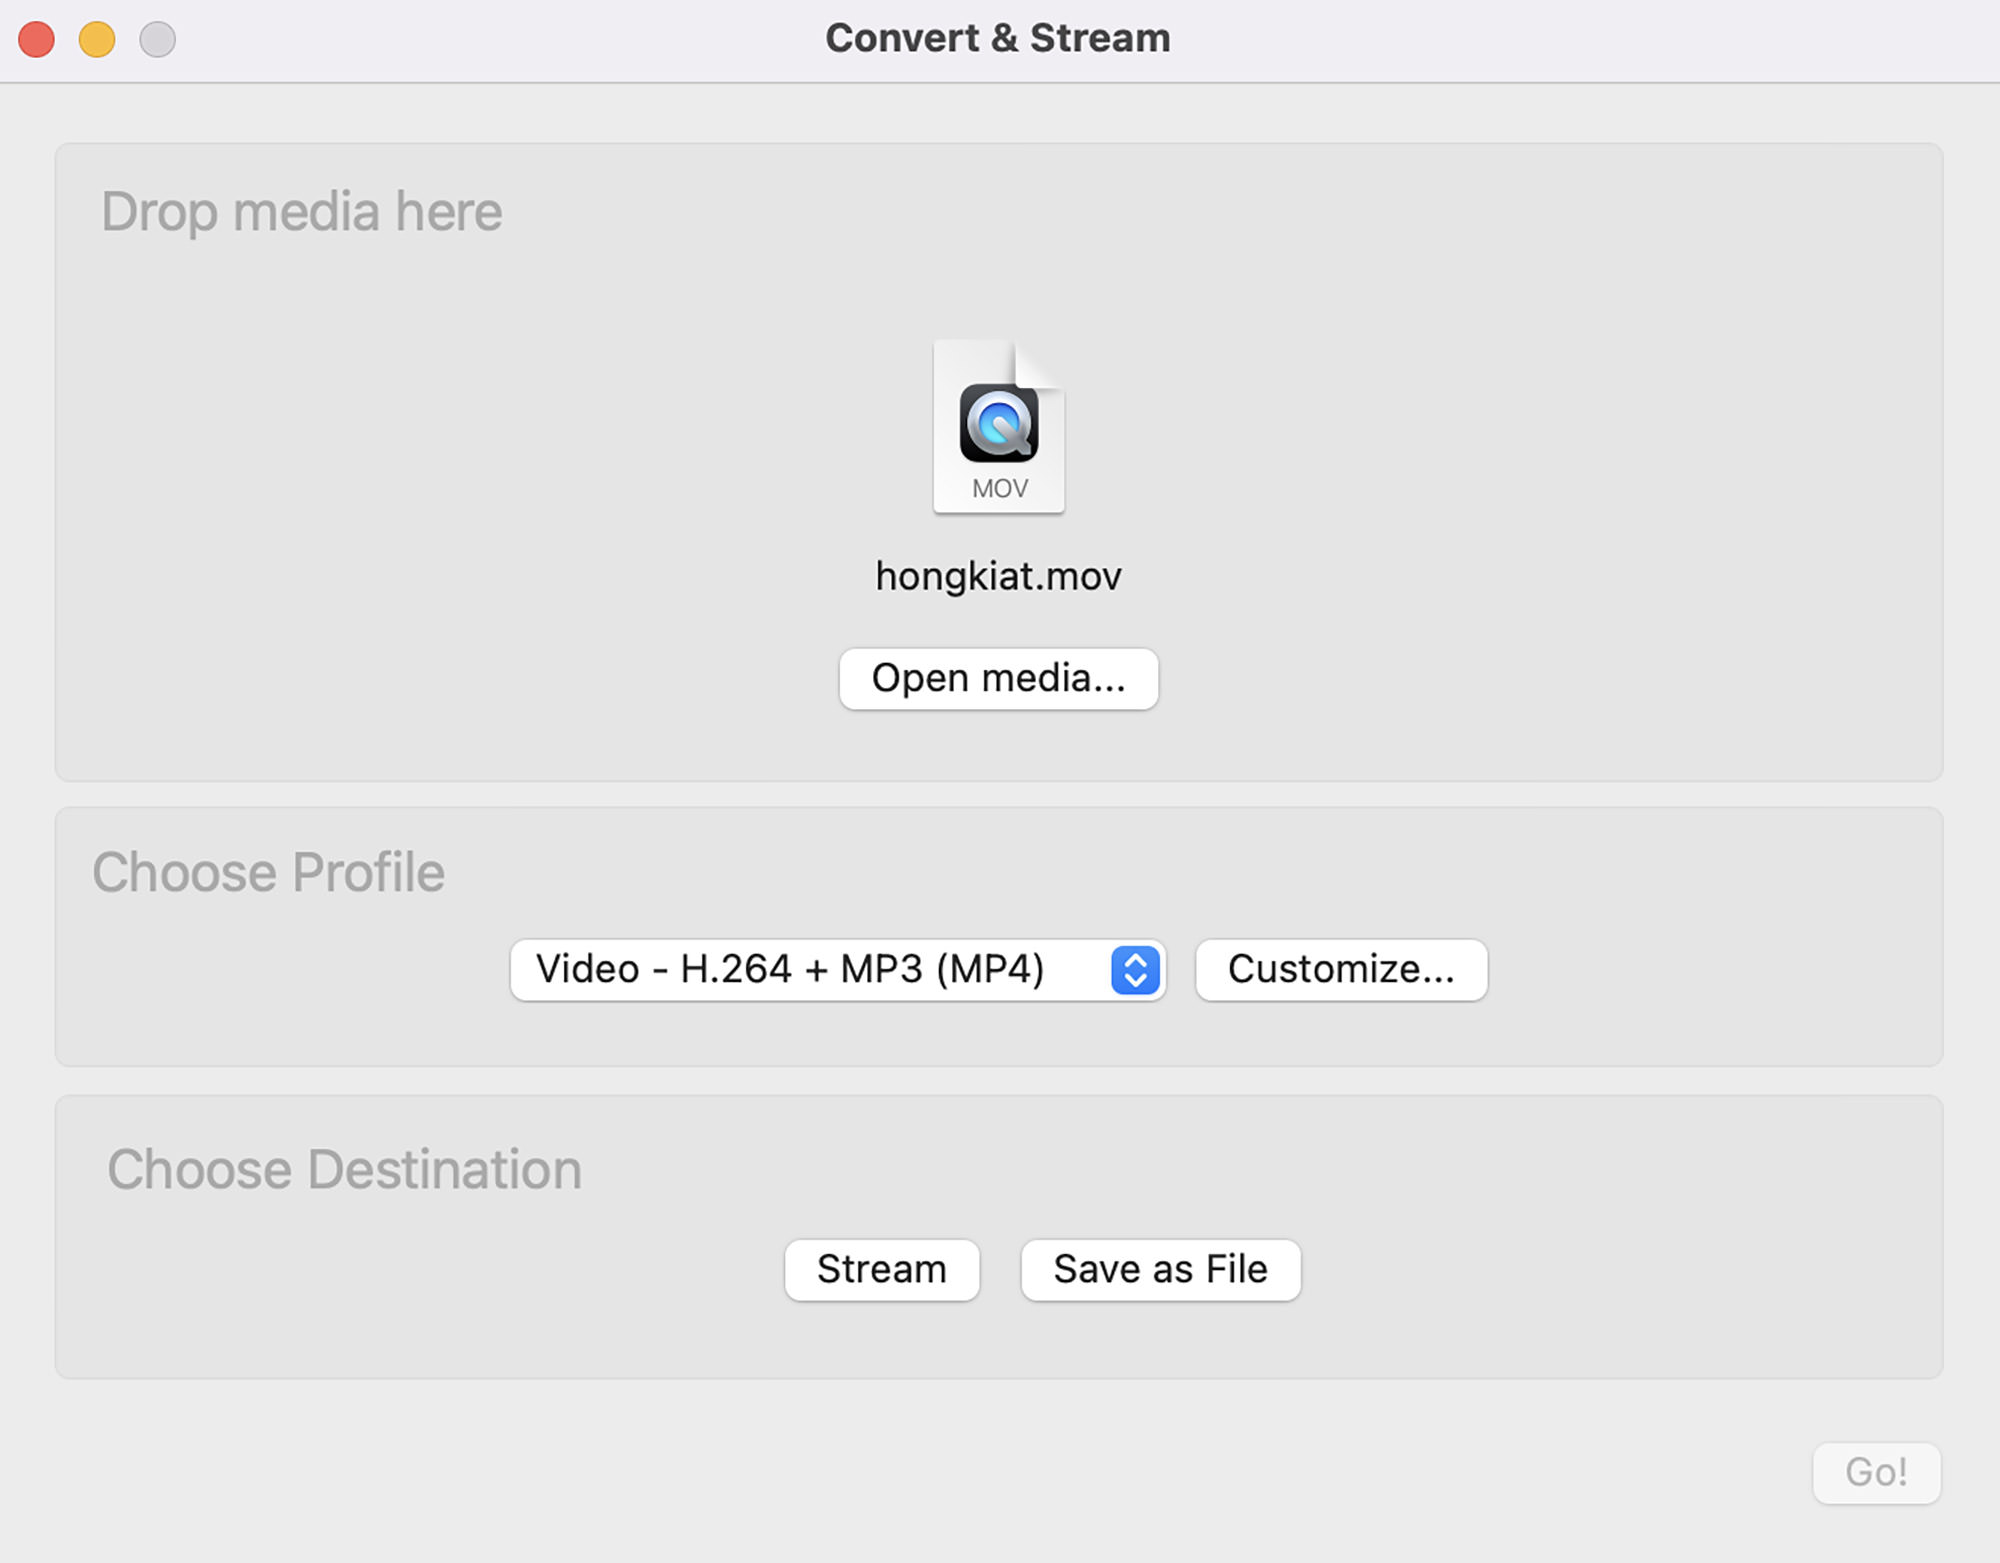Click the profile name text in the popup selector
The width and height of the screenshot is (2000, 1563).
(x=790, y=970)
